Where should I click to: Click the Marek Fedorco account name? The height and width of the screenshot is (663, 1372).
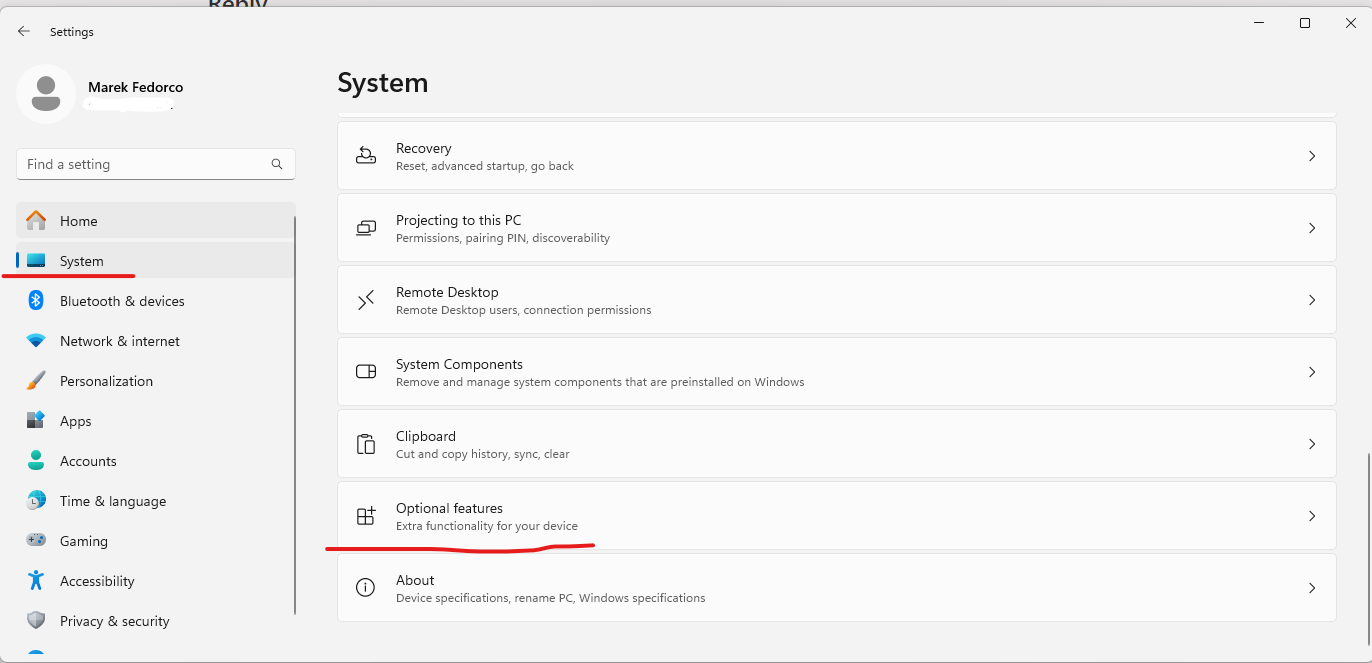[136, 87]
